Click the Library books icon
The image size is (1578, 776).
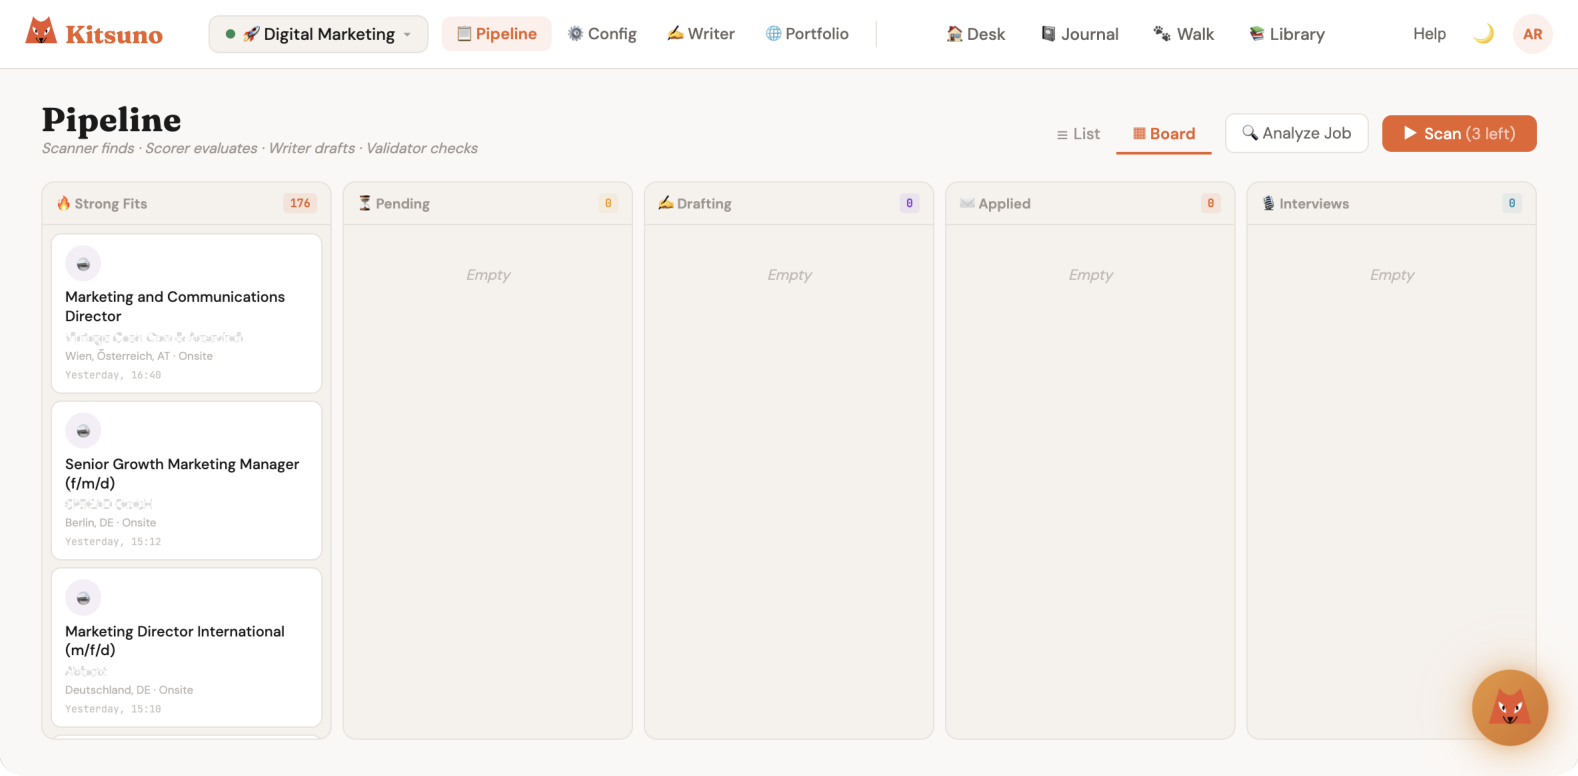(1257, 34)
